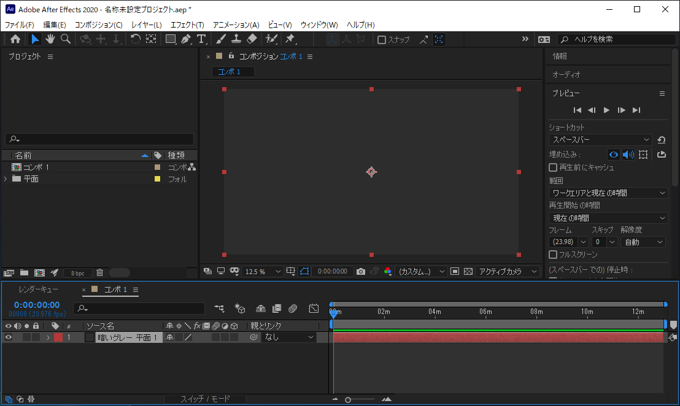Click the スイッチ / モード toggle button

(x=205, y=399)
